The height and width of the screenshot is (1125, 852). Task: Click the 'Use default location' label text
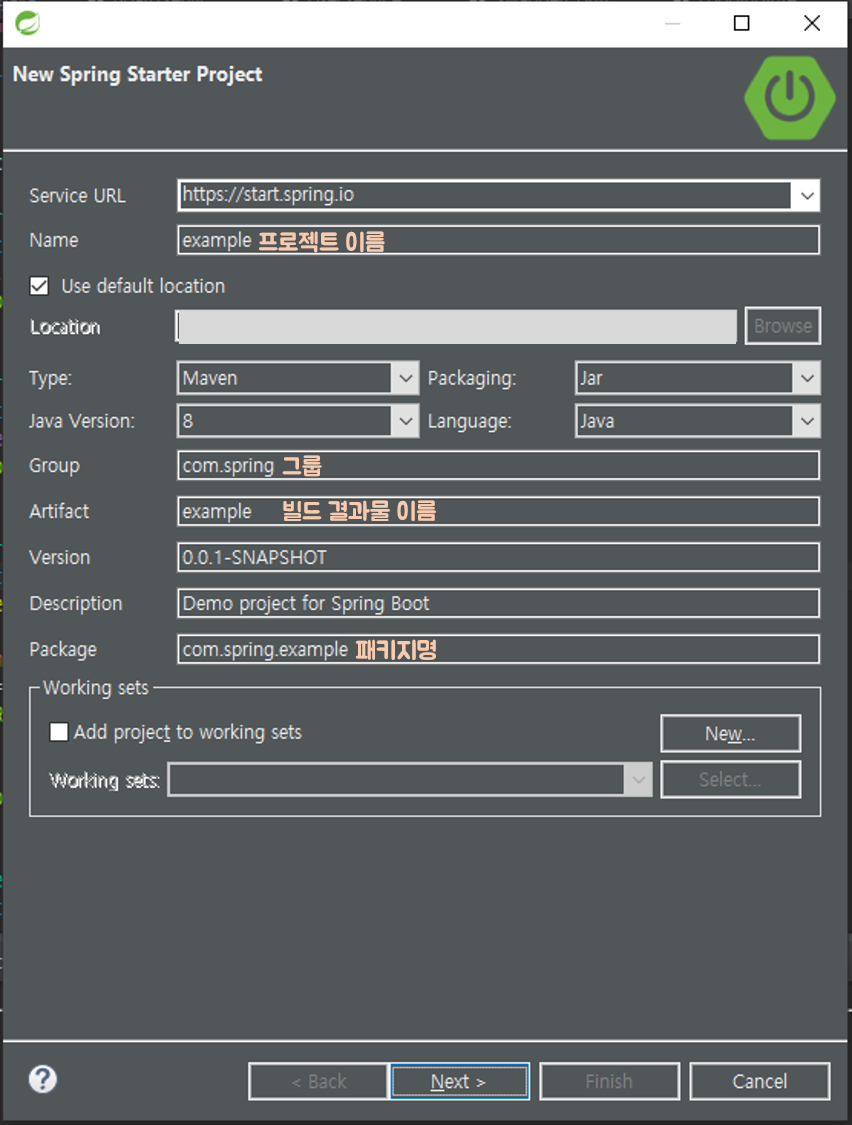(144, 286)
